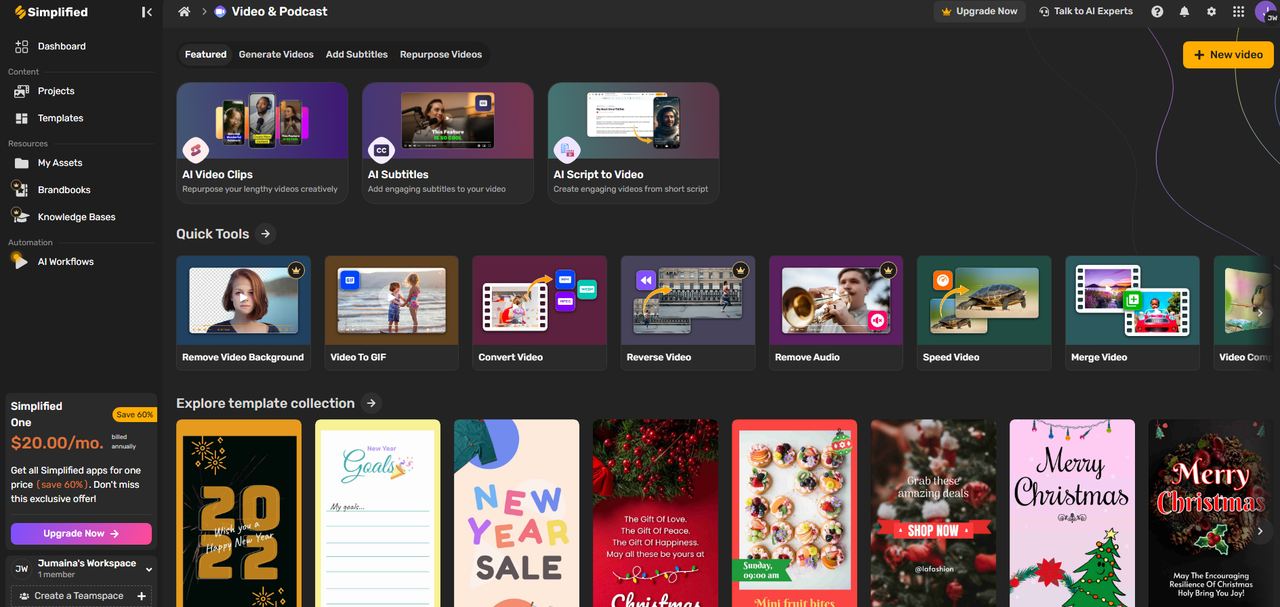1280x607 pixels.
Task: Click the crown badge on Remove Audio
Action: pos(887,270)
